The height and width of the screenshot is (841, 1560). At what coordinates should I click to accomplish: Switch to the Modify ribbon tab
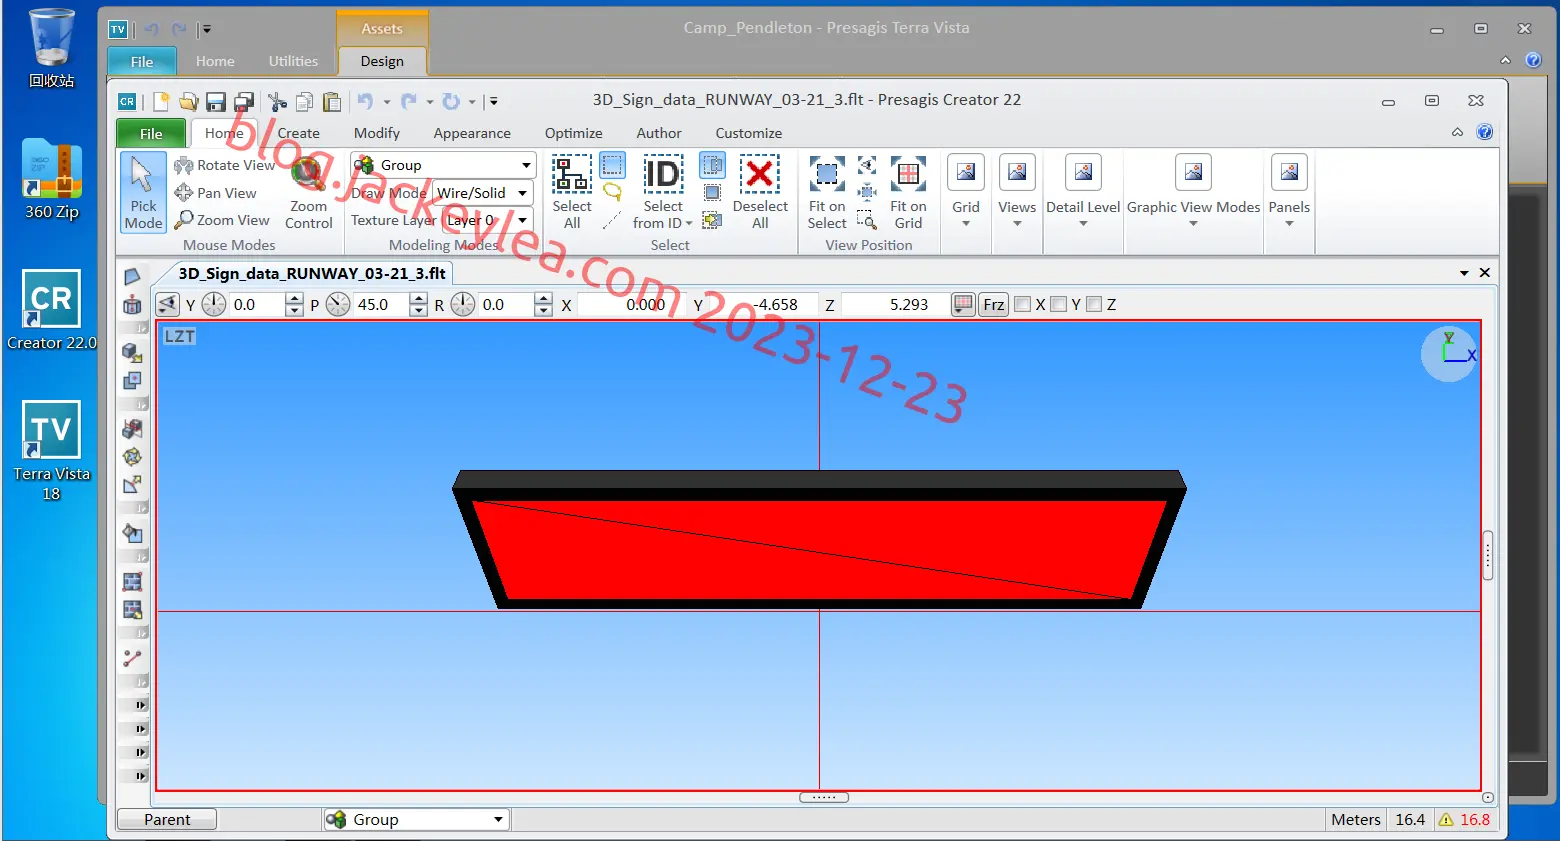point(376,133)
